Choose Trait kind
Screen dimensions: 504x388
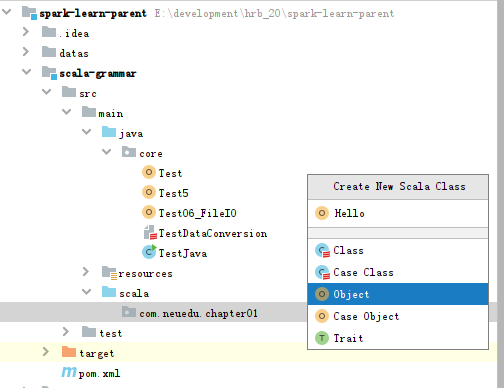[x=398, y=338]
